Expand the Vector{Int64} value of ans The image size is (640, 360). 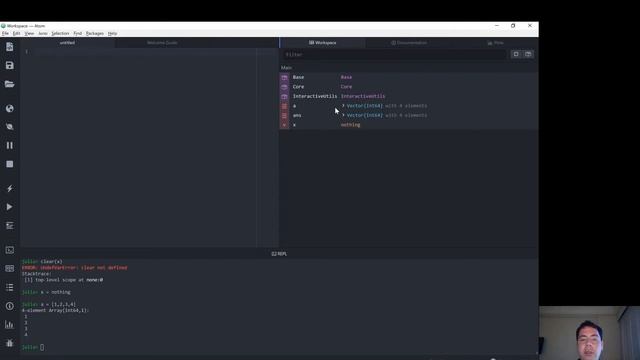pyautogui.click(x=343, y=115)
